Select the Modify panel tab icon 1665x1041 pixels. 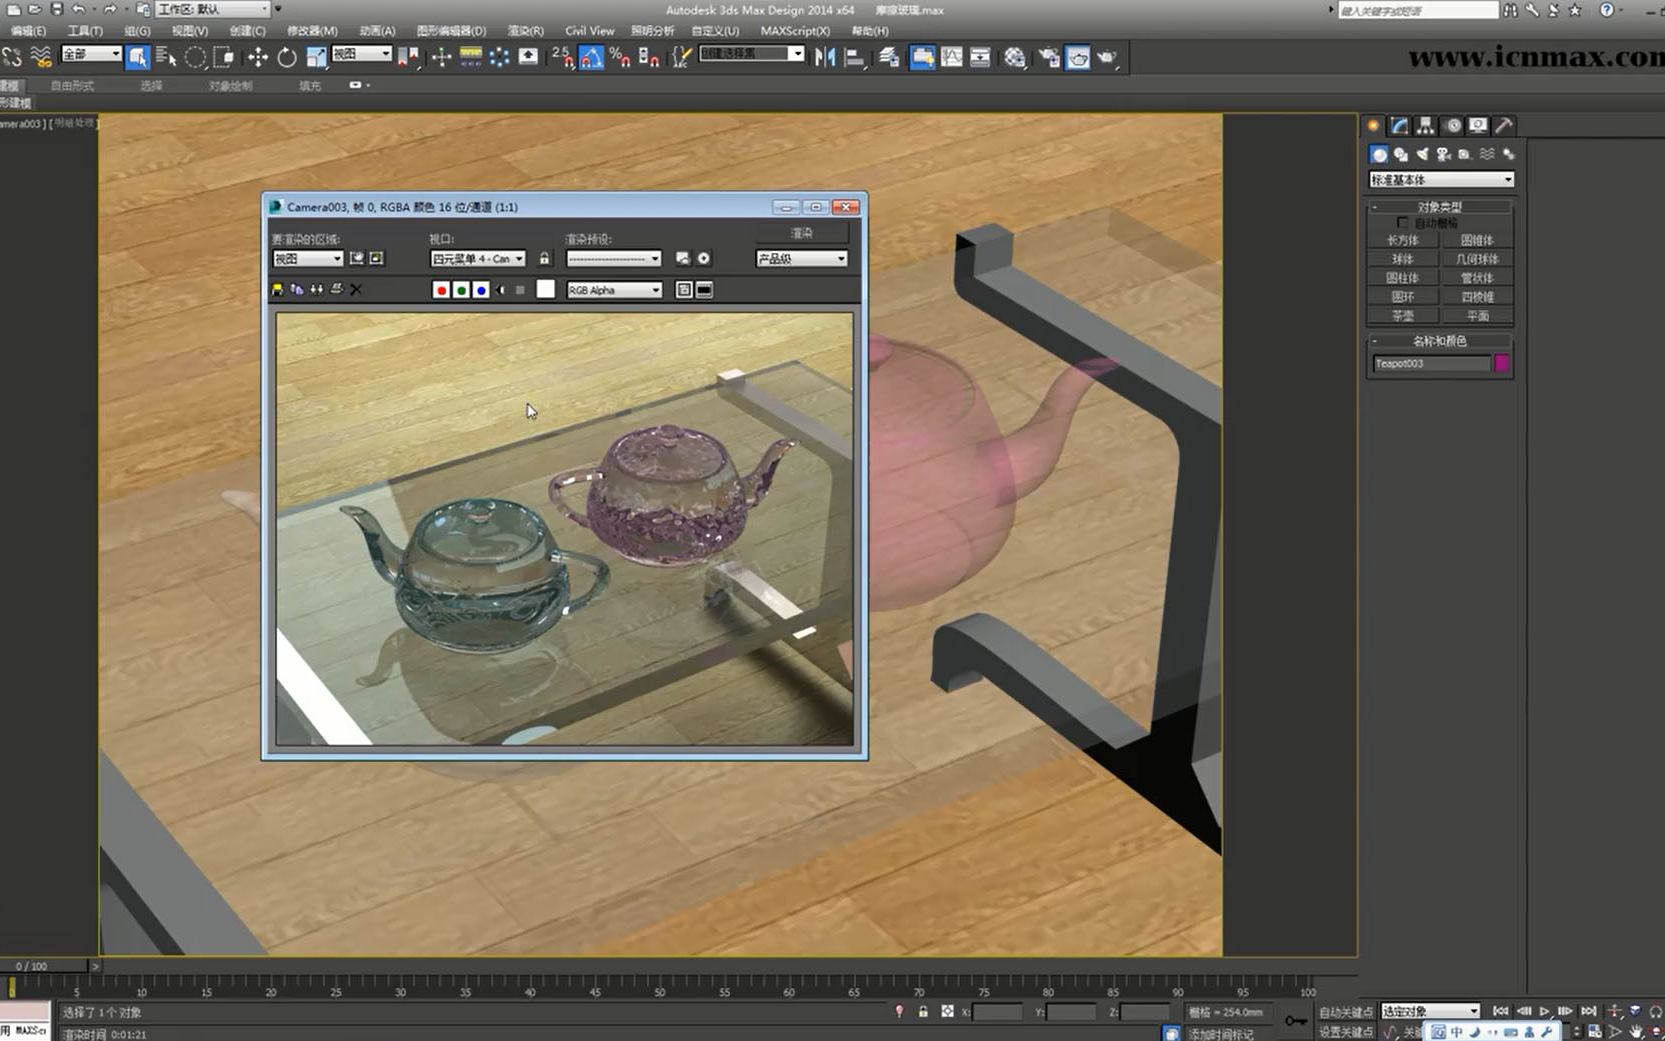[x=1398, y=125]
